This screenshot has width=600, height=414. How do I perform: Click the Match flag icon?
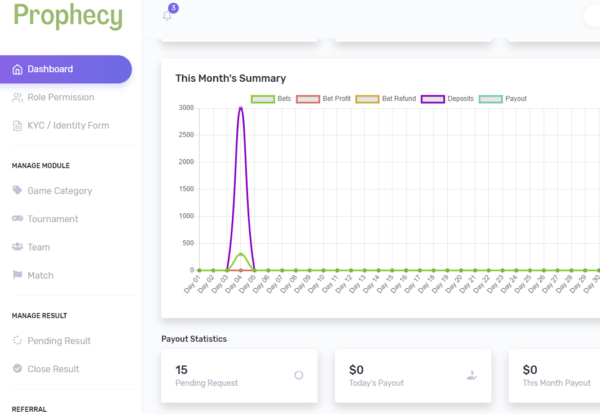pos(17,274)
